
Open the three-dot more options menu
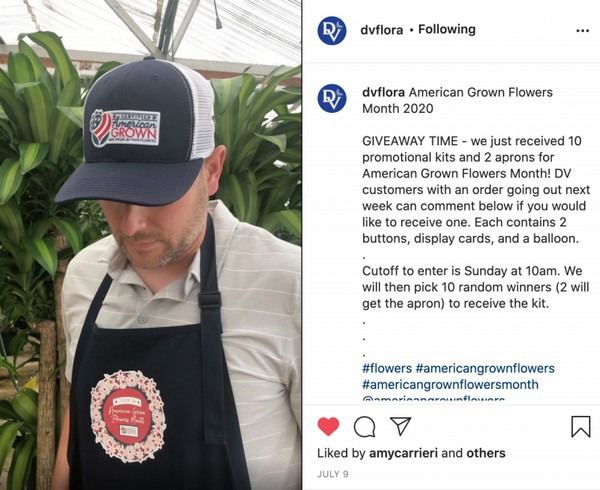(x=582, y=31)
